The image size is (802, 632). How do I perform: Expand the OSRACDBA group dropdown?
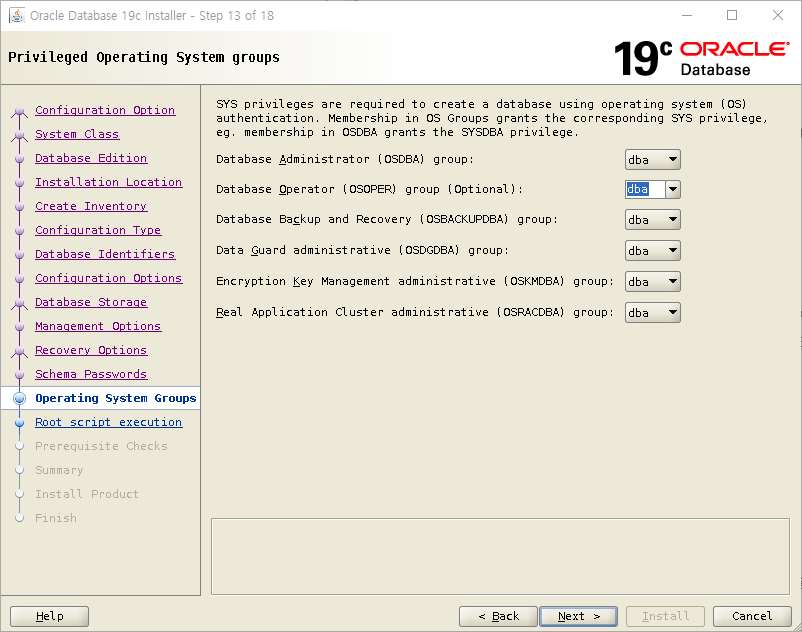pos(653,312)
